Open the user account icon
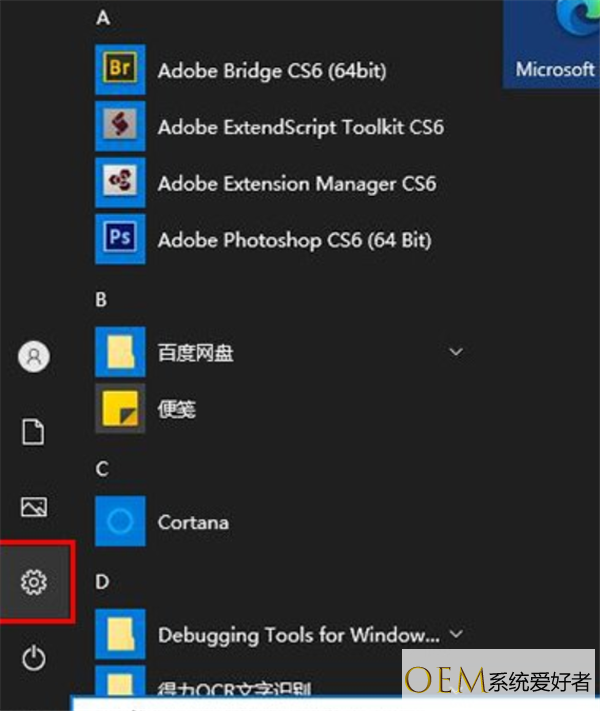 coord(35,356)
